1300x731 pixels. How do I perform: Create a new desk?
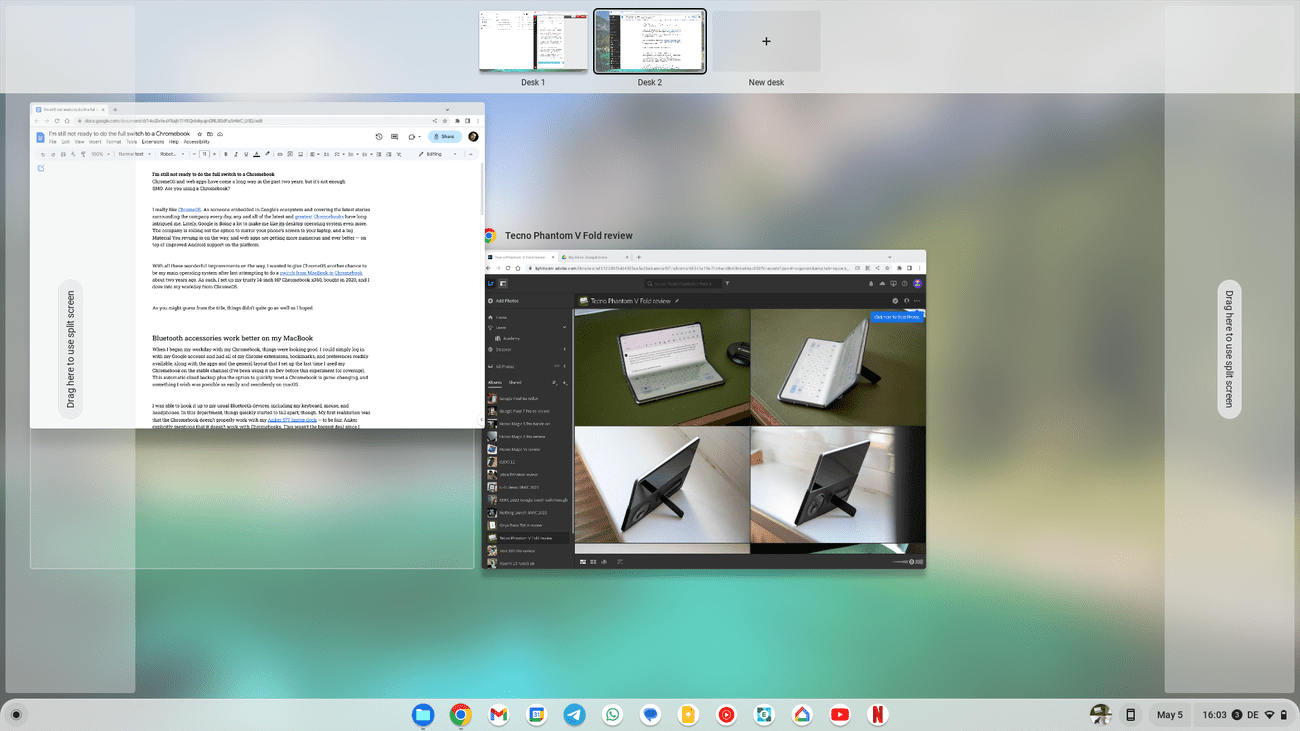tap(766, 42)
